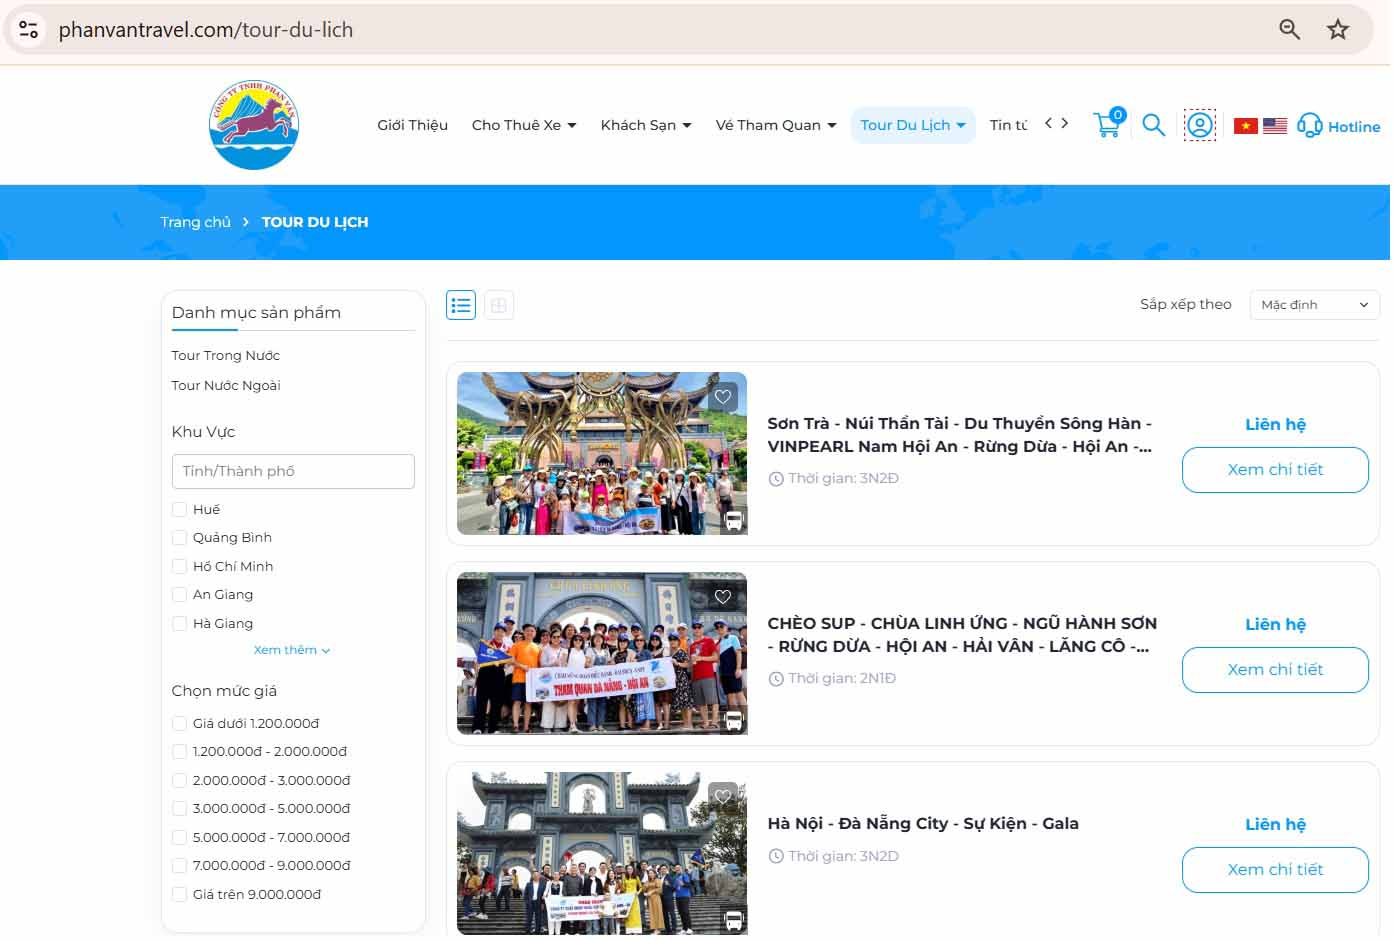The image size is (1394, 940).
Task: Click the search magnifier icon in the header
Action: (1153, 125)
